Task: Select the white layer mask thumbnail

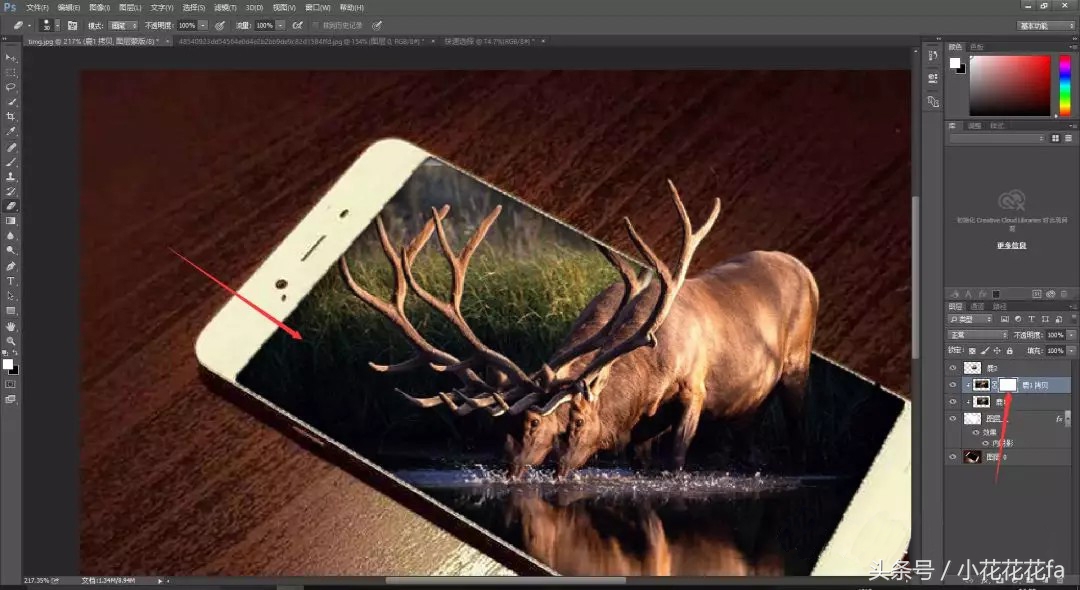Action: coord(1008,385)
